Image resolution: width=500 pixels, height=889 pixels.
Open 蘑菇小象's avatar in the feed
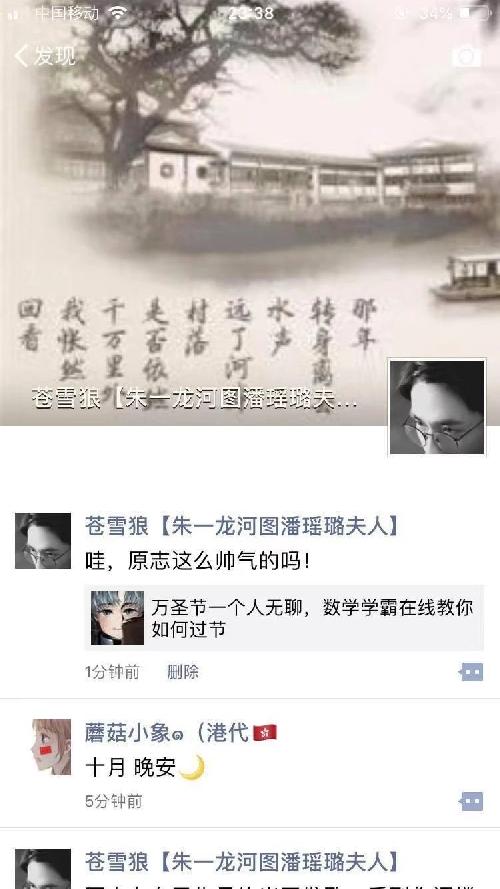[x=52, y=747]
